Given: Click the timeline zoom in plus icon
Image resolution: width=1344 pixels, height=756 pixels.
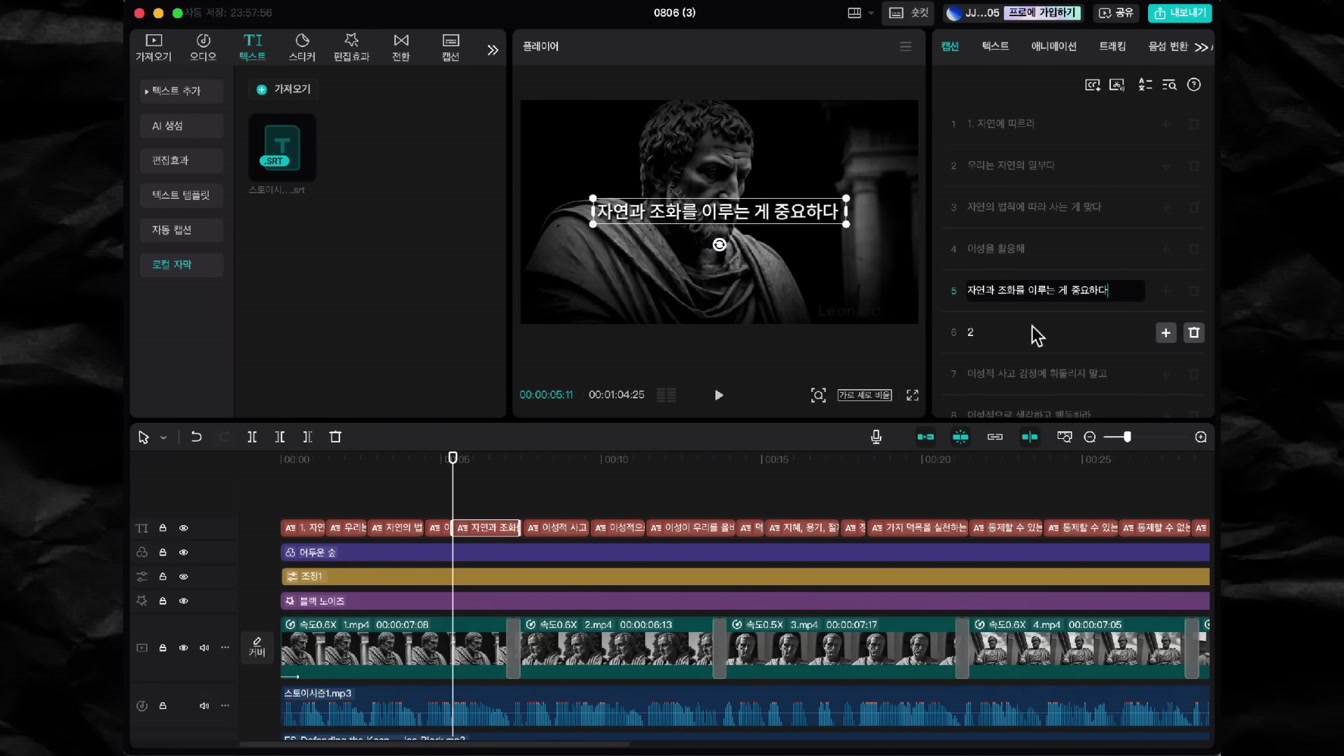Looking at the screenshot, I should point(1201,437).
